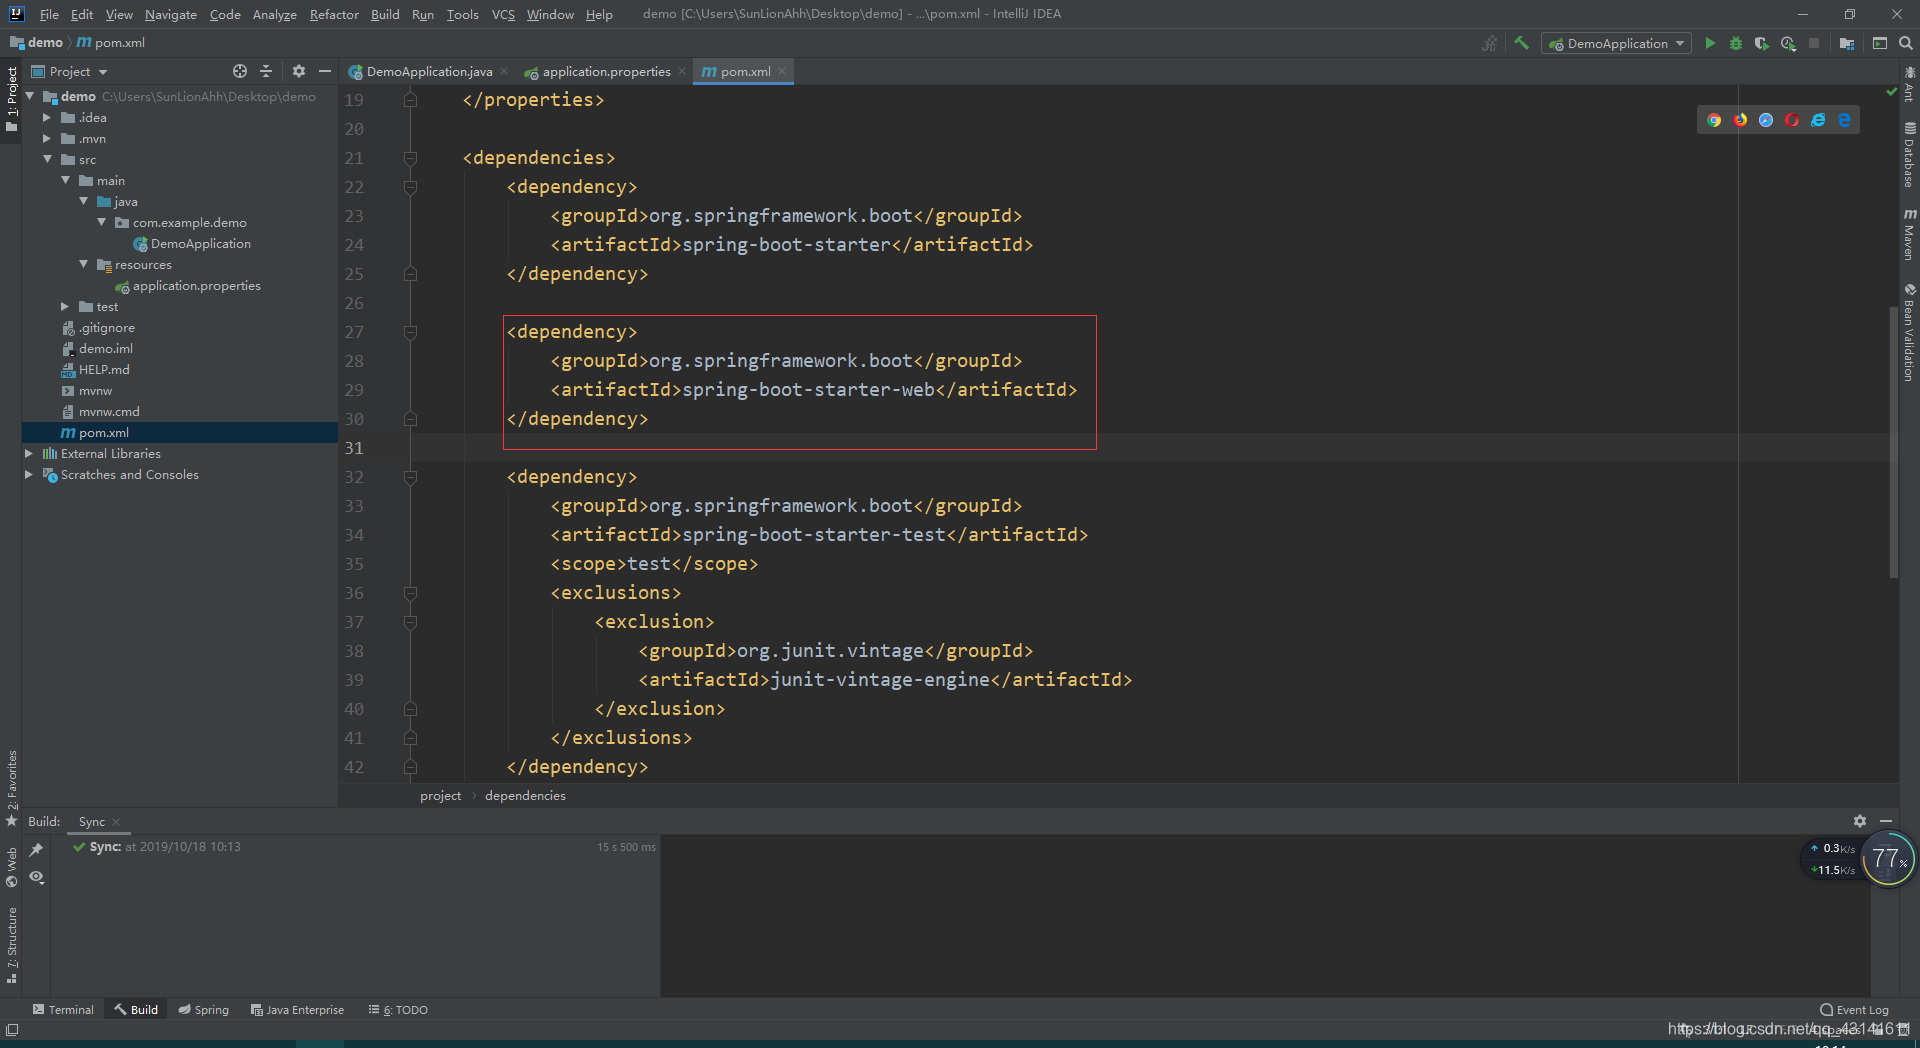Open pom.xml in Opera browser icon
This screenshot has height=1048, width=1920.
[x=1792, y=120]
